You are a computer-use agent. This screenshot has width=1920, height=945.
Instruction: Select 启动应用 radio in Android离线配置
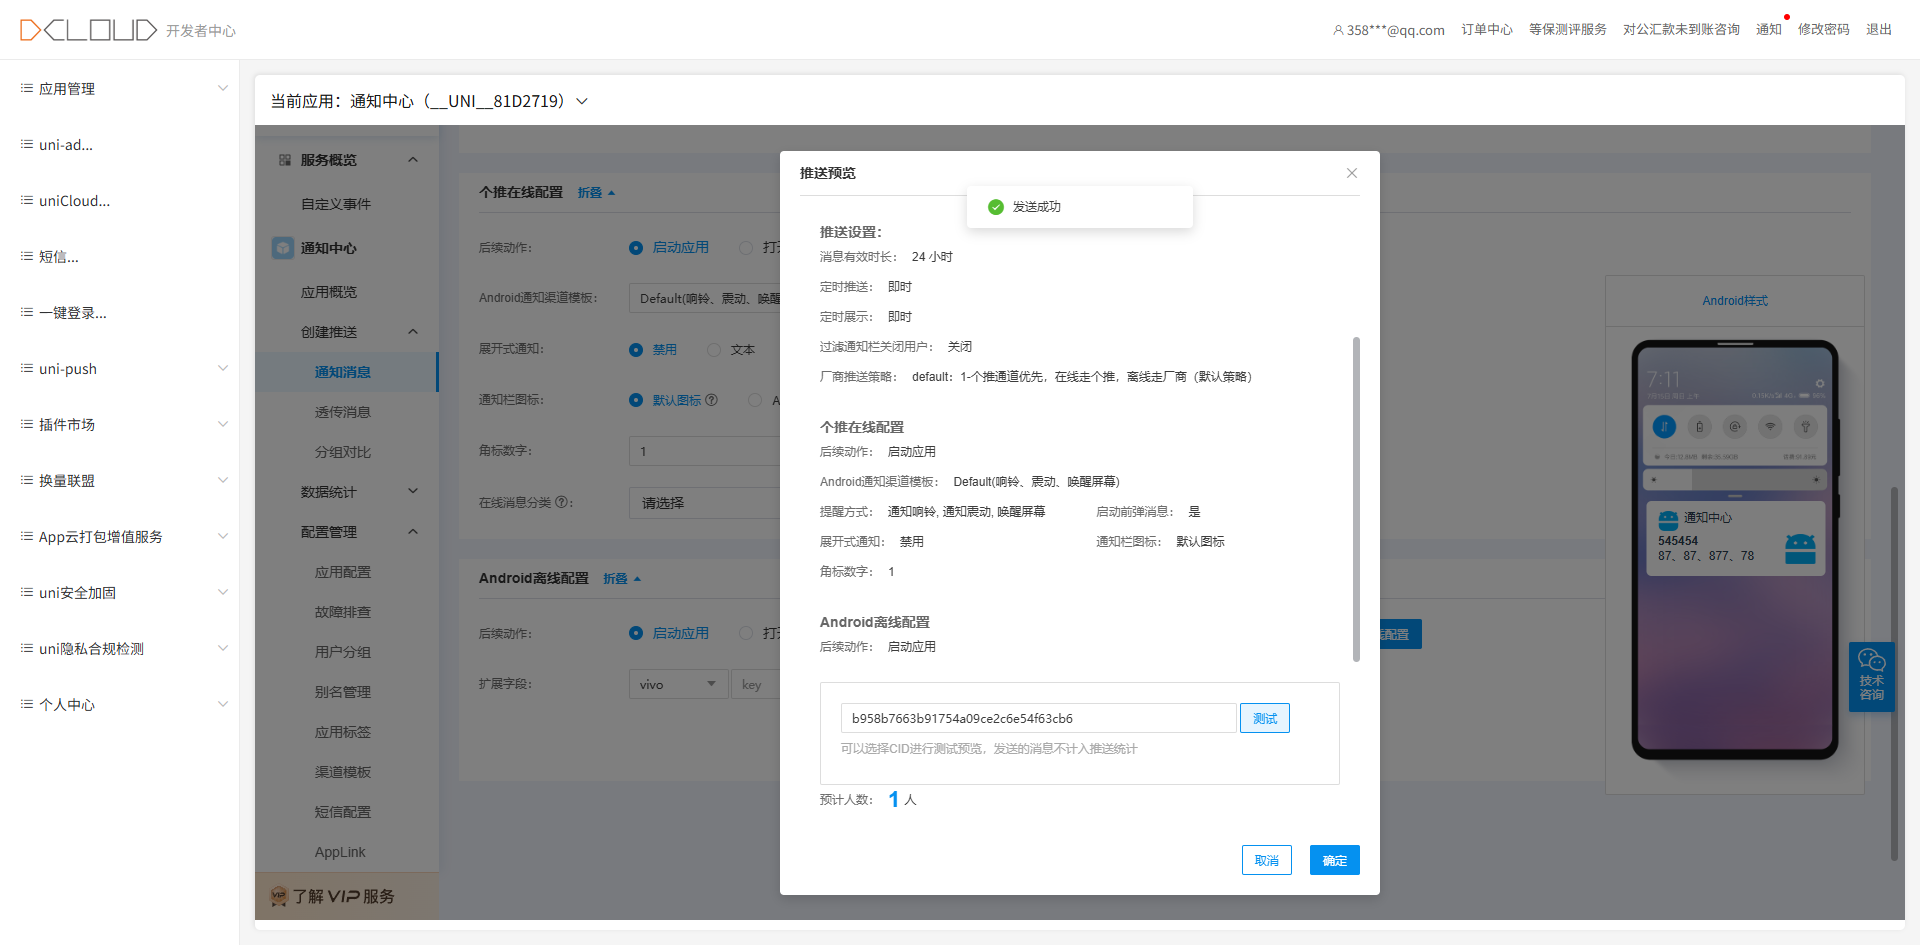pyautogui.click(x=636, y=633)
